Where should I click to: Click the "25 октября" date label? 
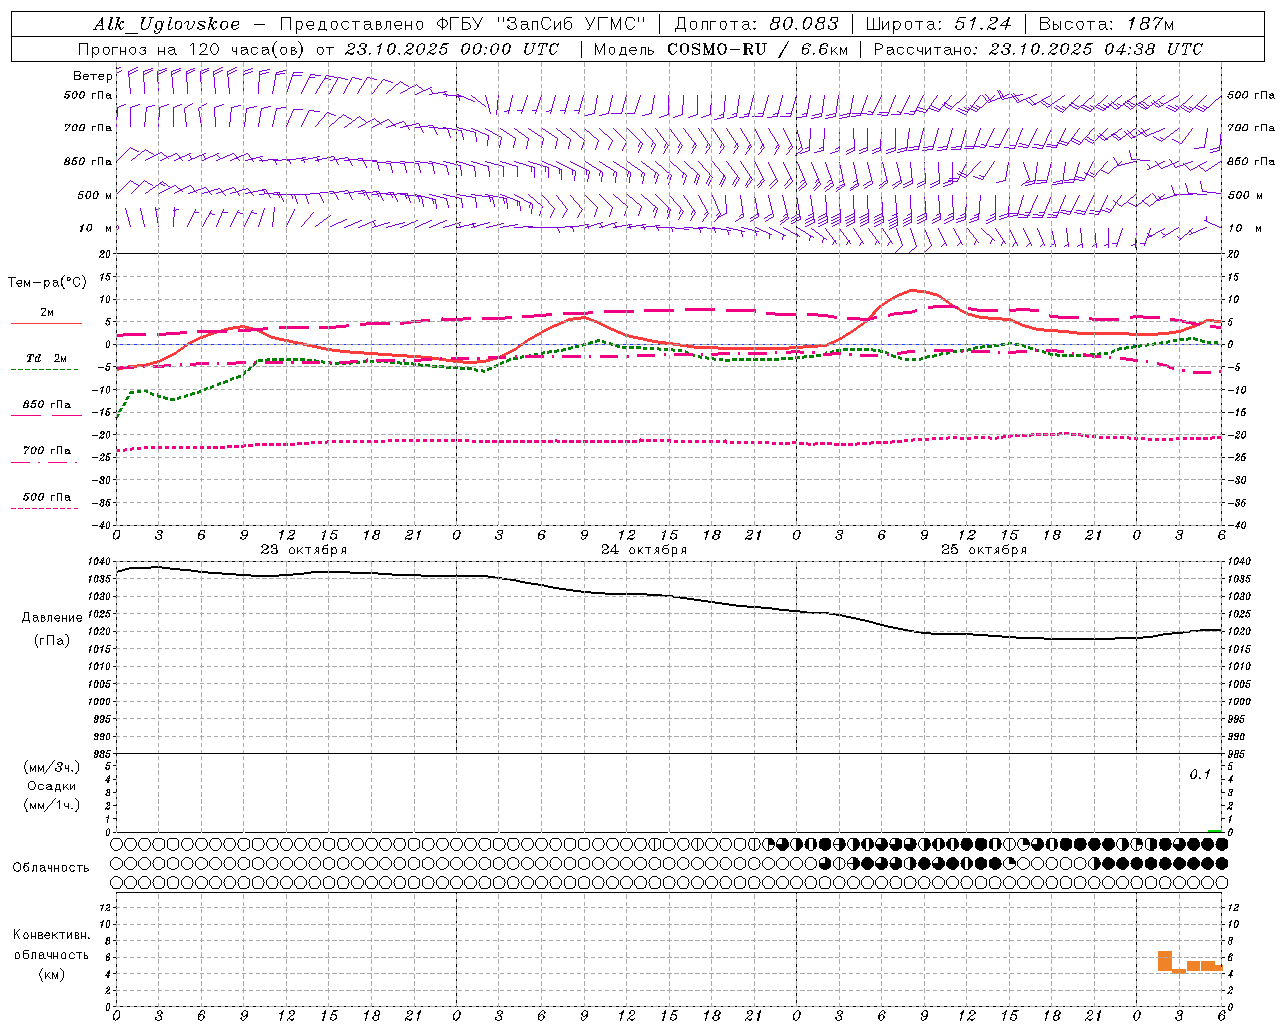tap(984, 550)
